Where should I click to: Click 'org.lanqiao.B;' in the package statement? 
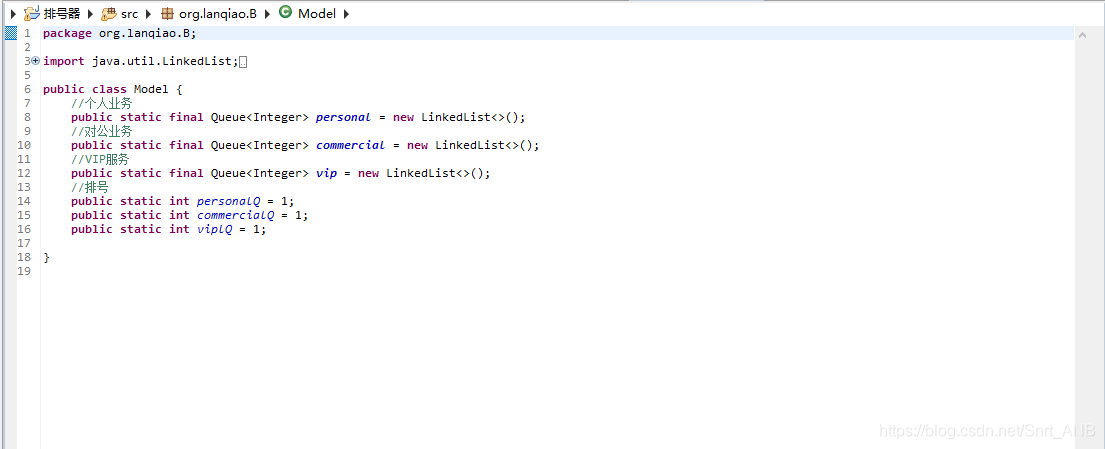[x=147, y=33]
